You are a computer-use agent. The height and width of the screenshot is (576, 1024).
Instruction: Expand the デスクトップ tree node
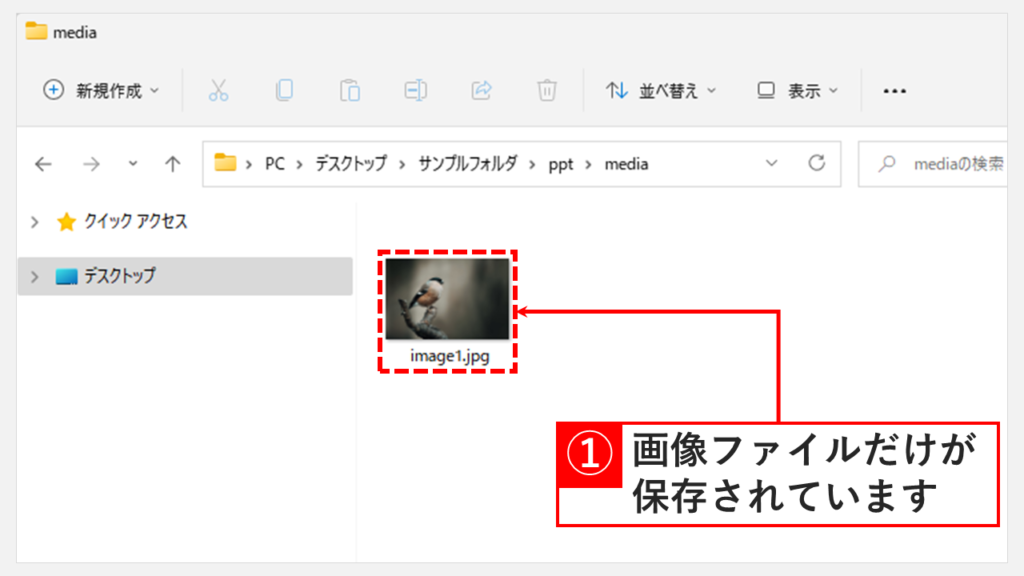(35, 276)
